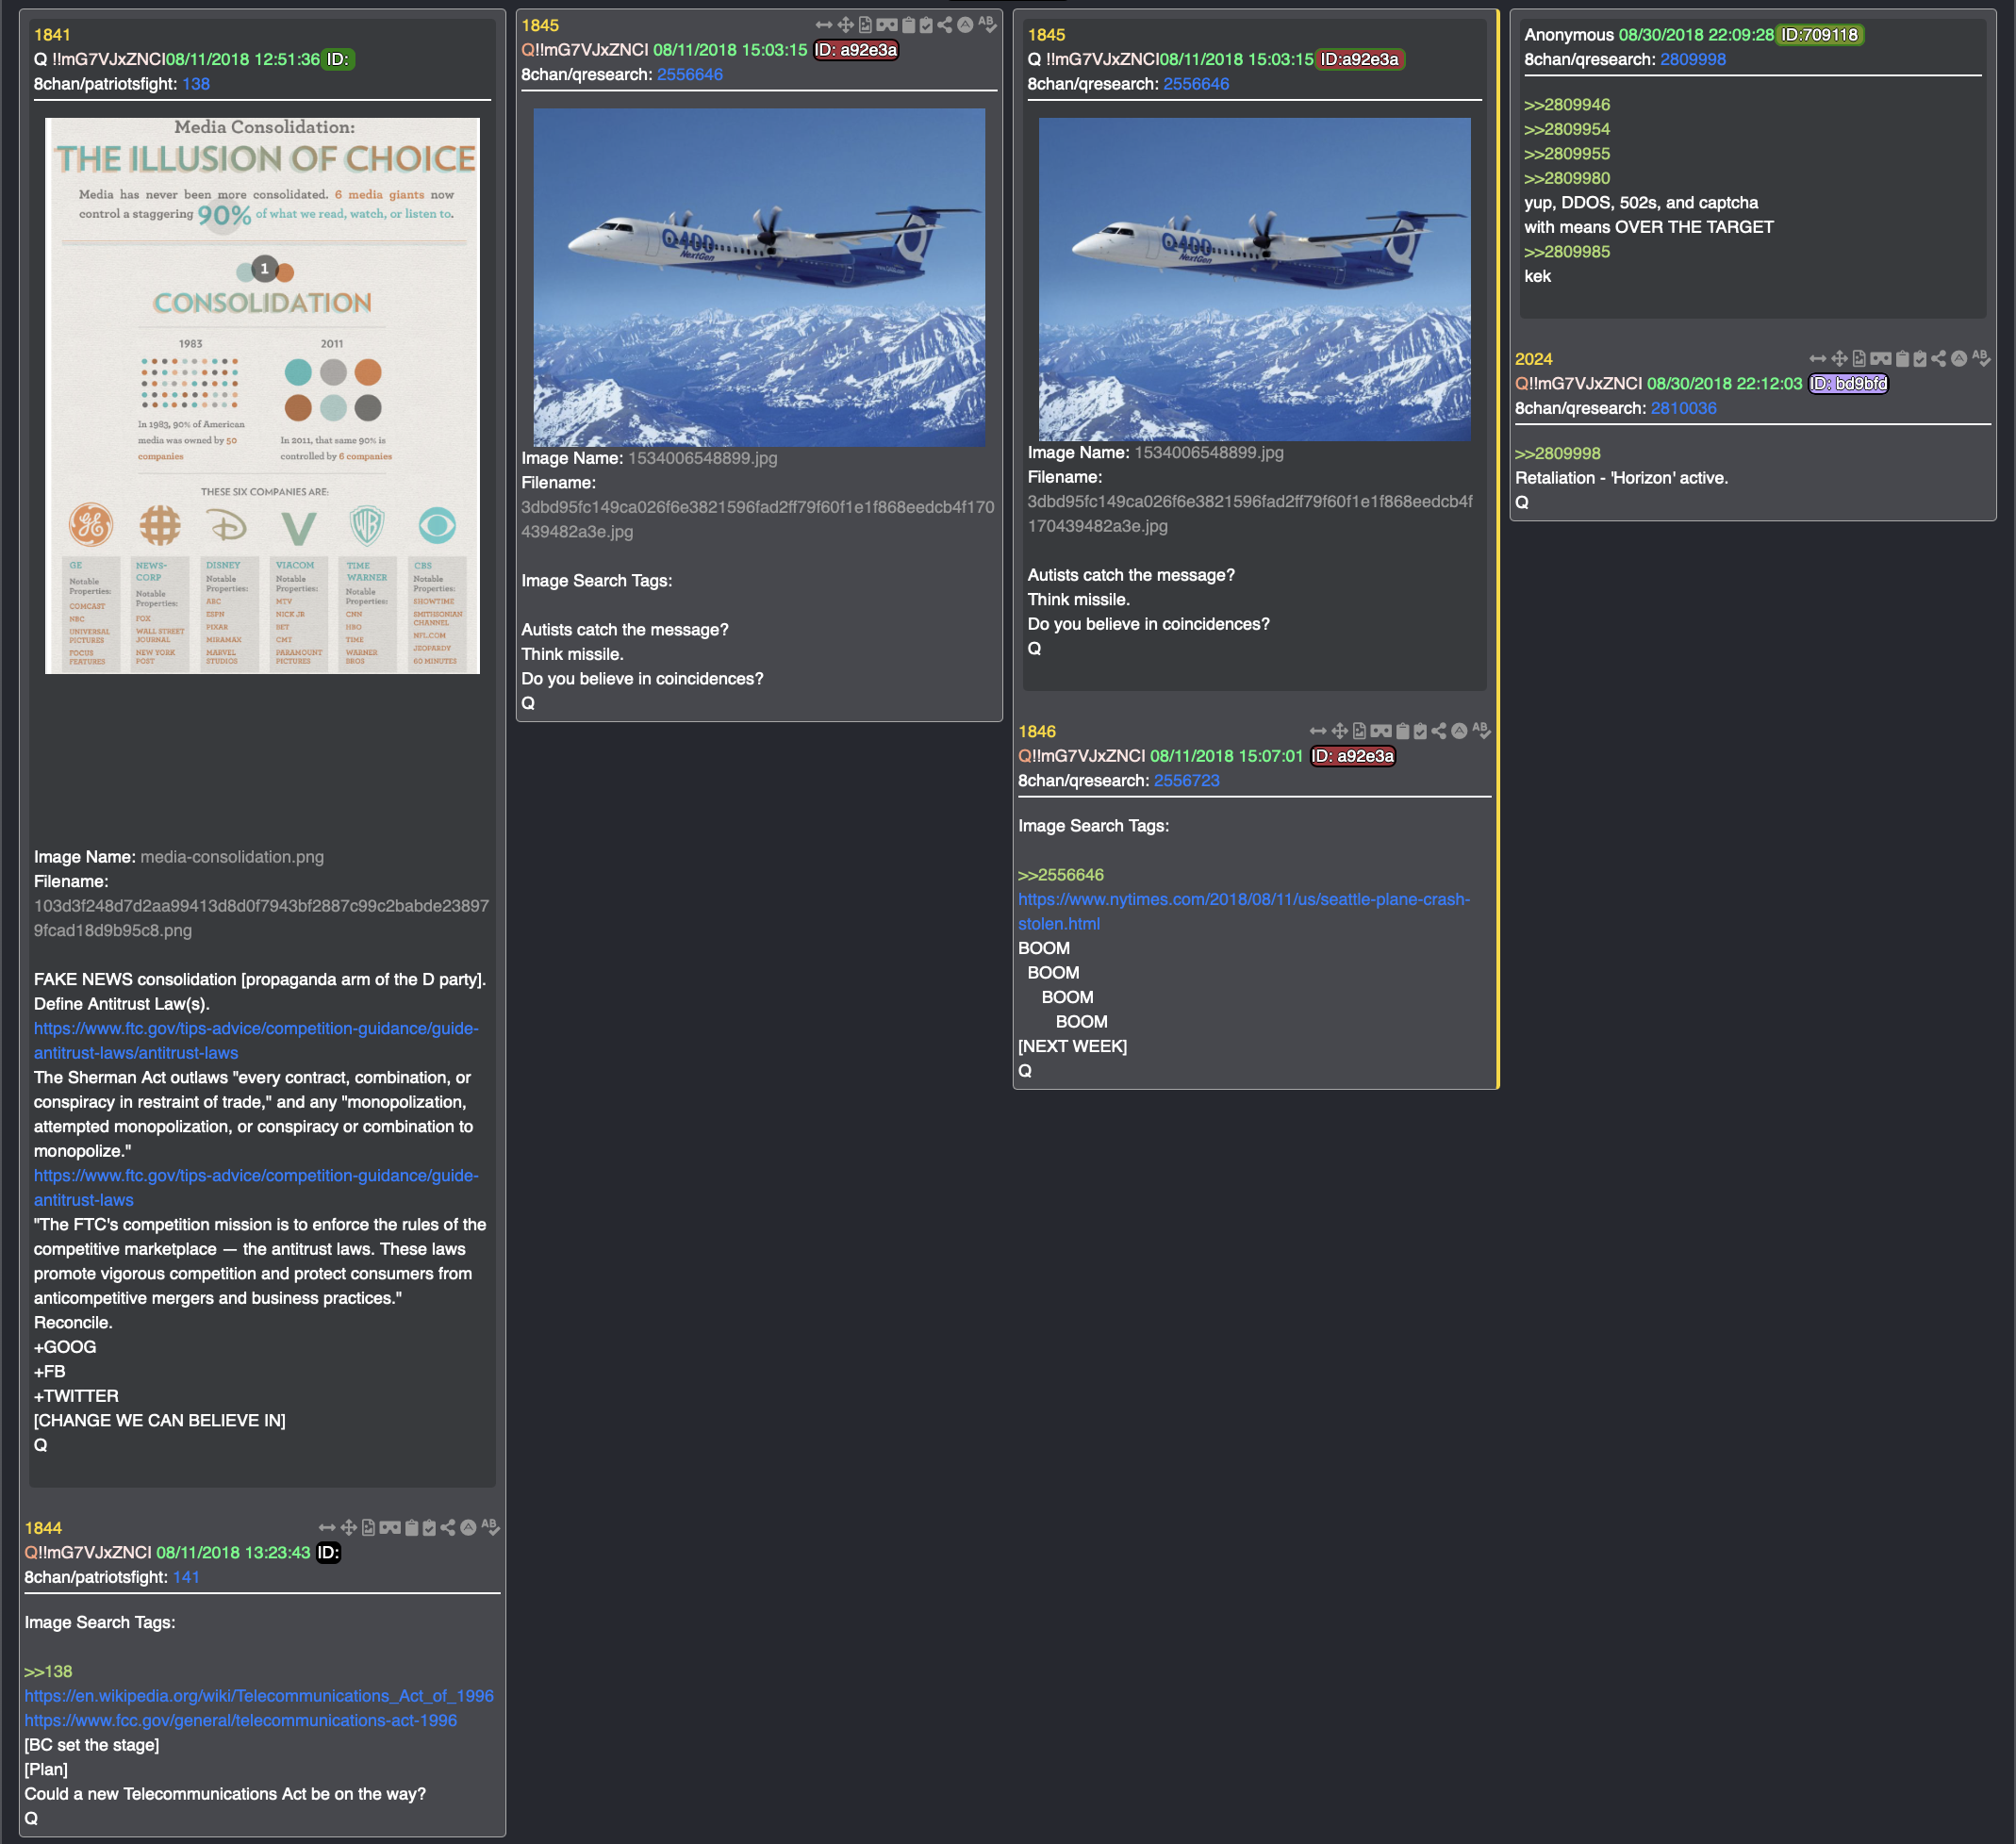2016x1844 pixels.
Task: Click AB spellcheck icon on post 1846
Action: coord(1481,730)
